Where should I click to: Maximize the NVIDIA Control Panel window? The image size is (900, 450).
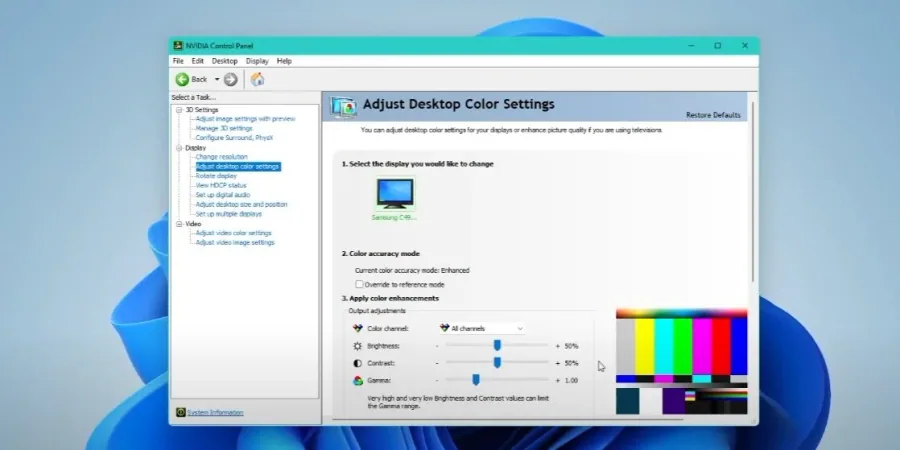tap(717, 46)
